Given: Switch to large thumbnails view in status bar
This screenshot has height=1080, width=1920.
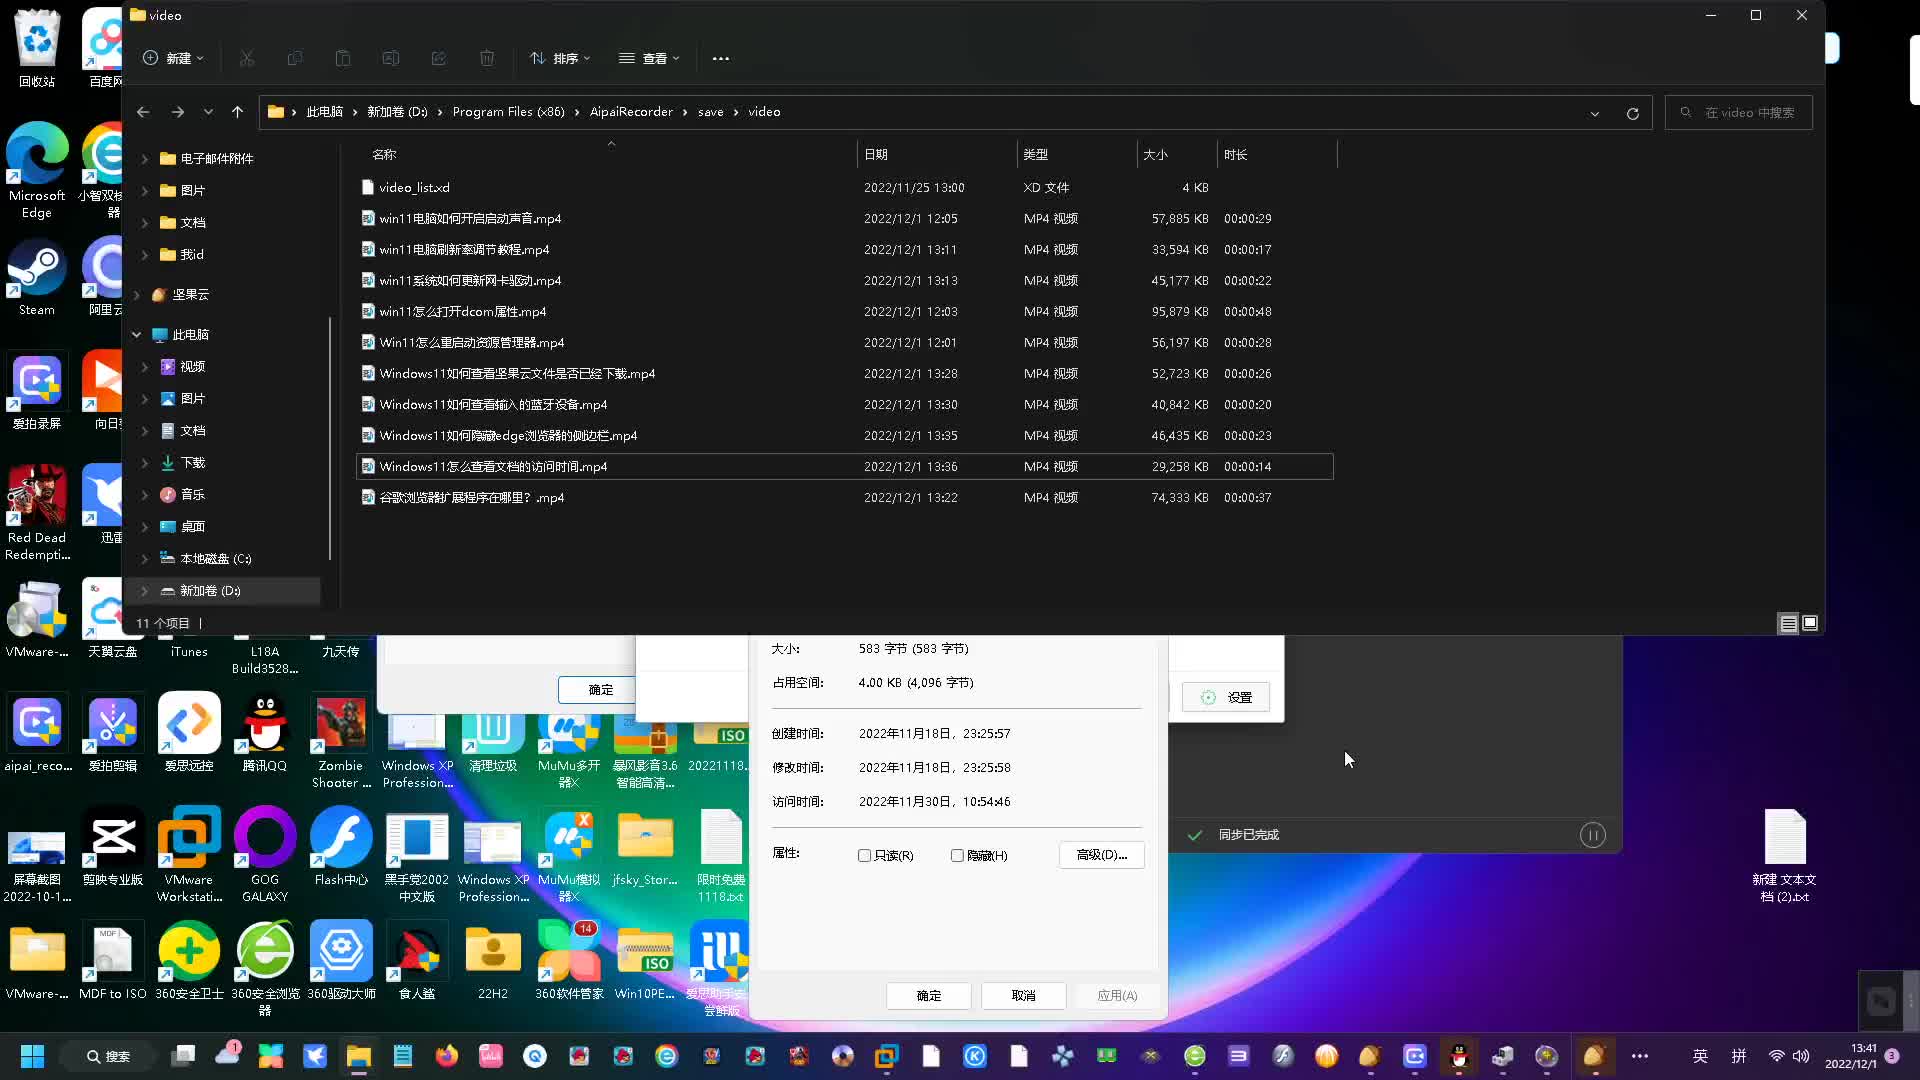Looking at the screenshot, I should [x=1810, y=623].
